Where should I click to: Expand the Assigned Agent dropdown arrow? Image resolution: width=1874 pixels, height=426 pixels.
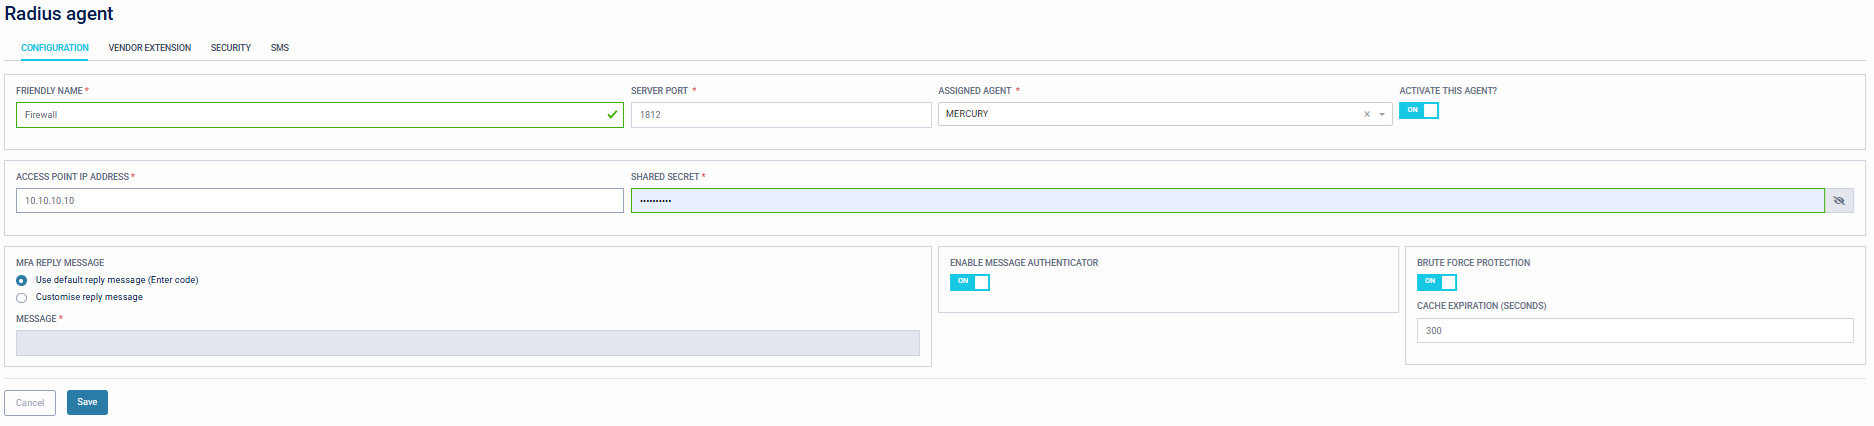(1382, 114)
